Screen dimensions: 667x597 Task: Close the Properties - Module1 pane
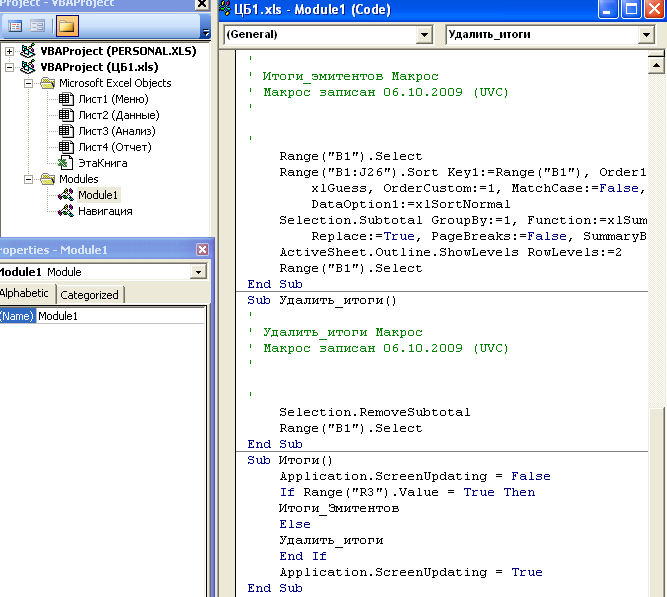[202, 249]
